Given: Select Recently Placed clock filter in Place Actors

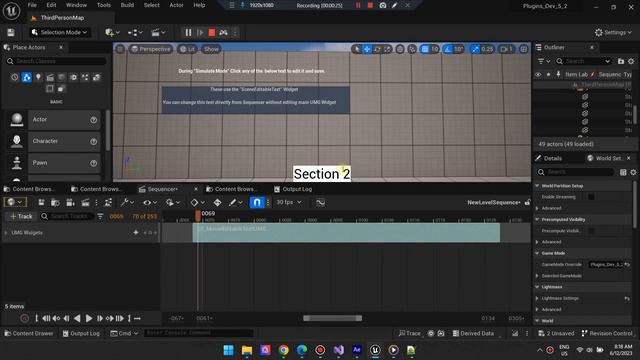Looking at the screenshot, I should click(15, 77).
